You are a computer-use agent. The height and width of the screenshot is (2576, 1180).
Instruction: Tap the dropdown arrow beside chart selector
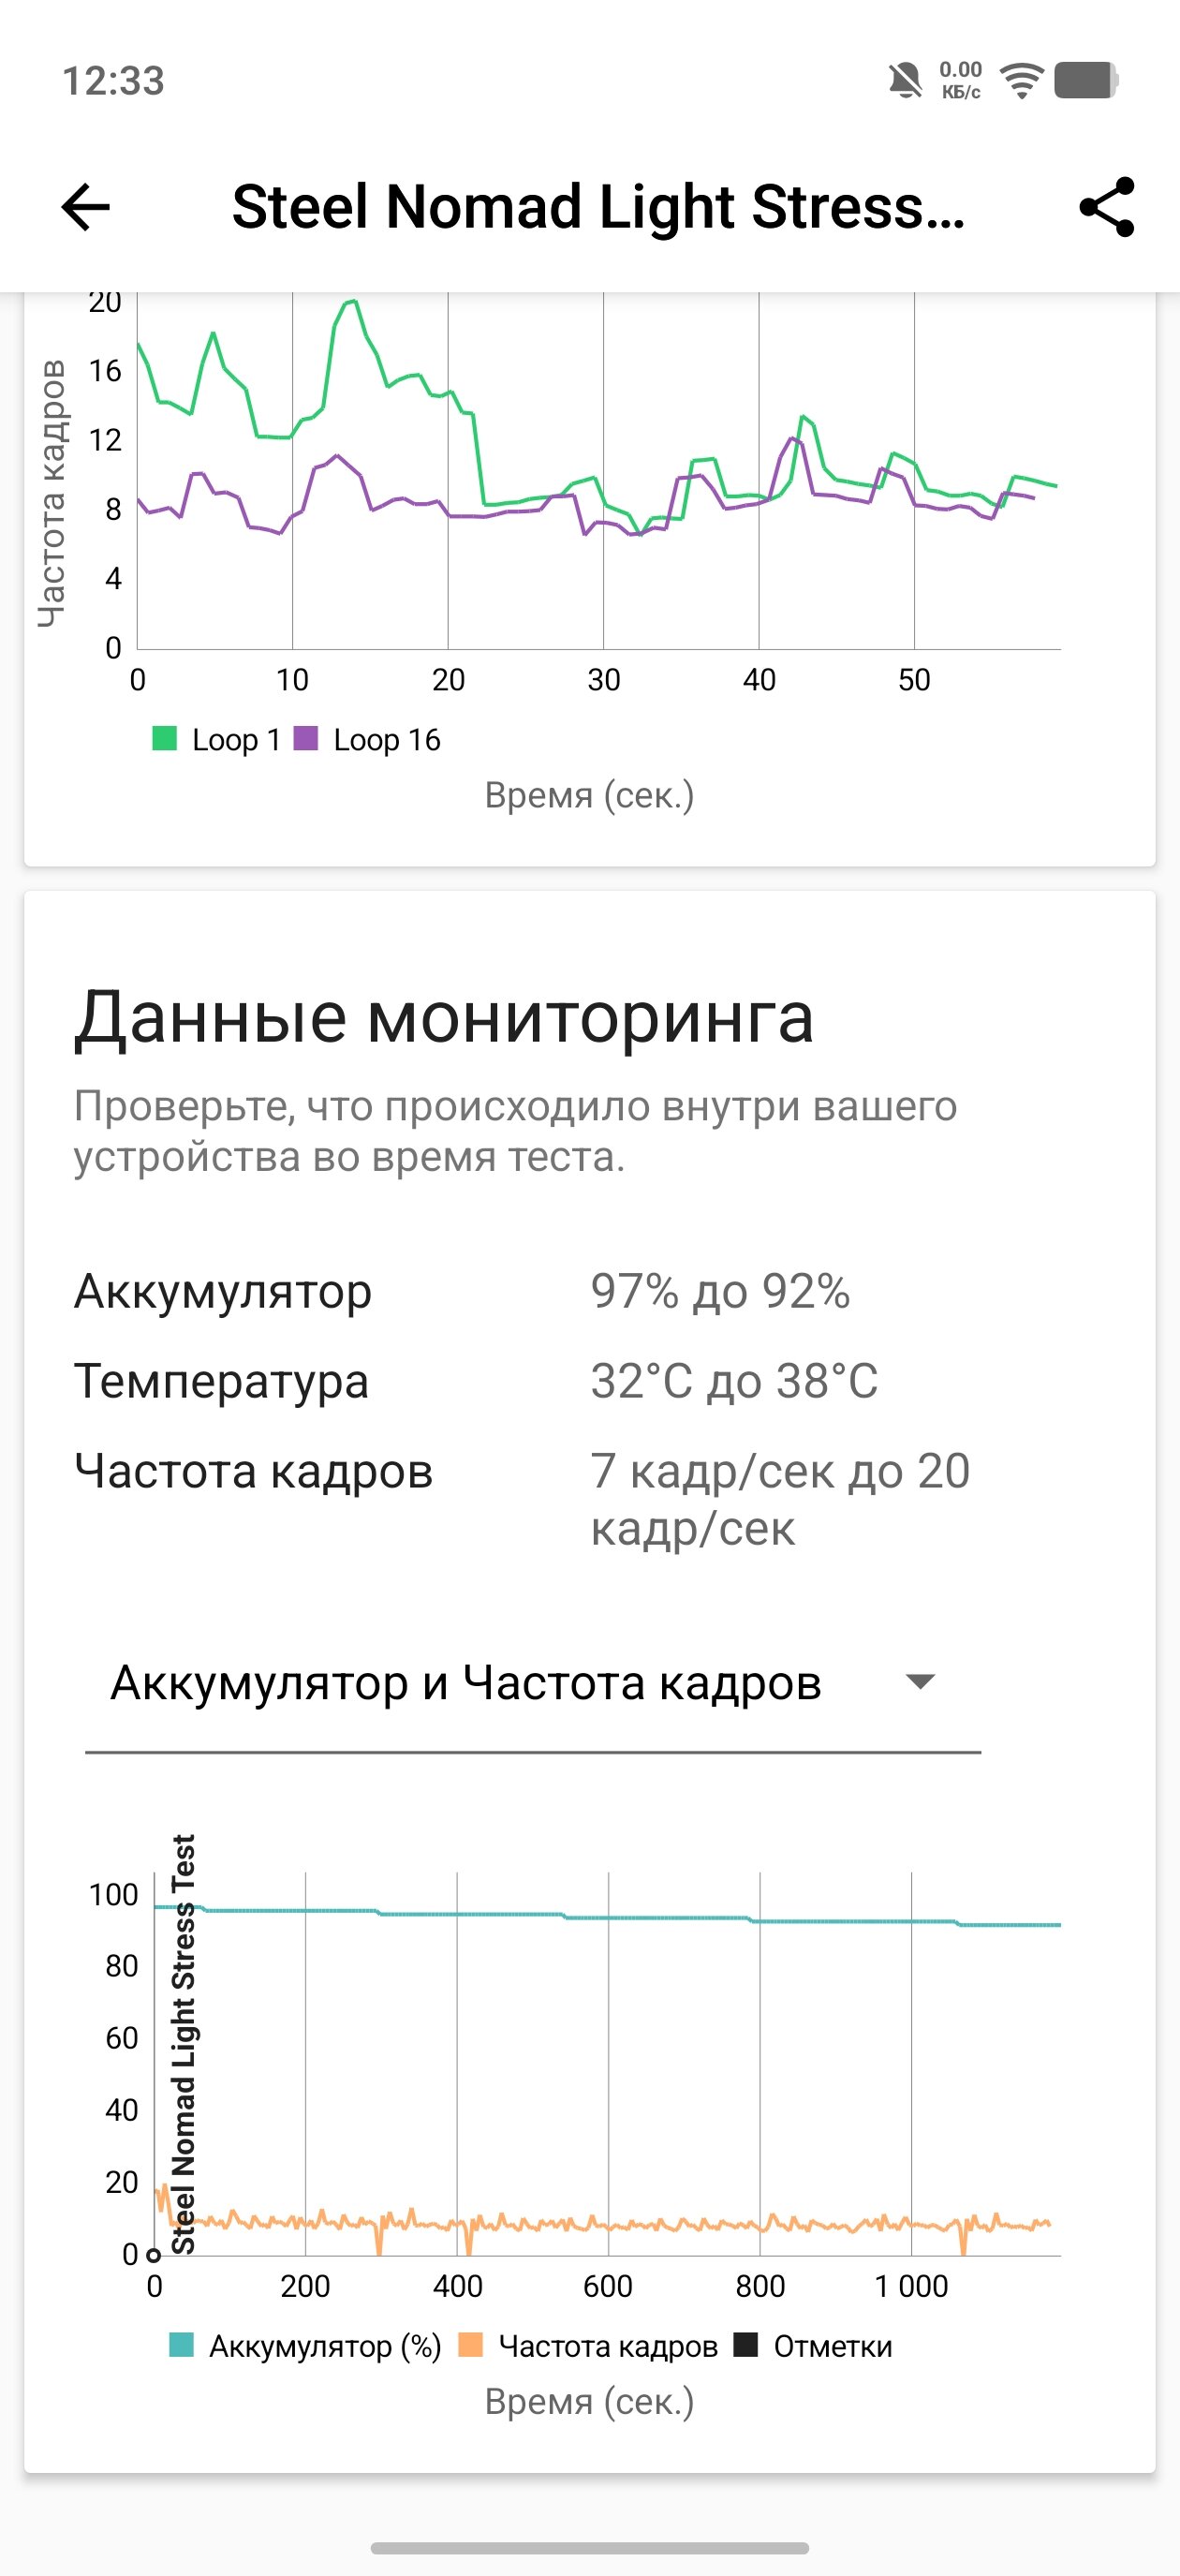[x=919, y=1682]
